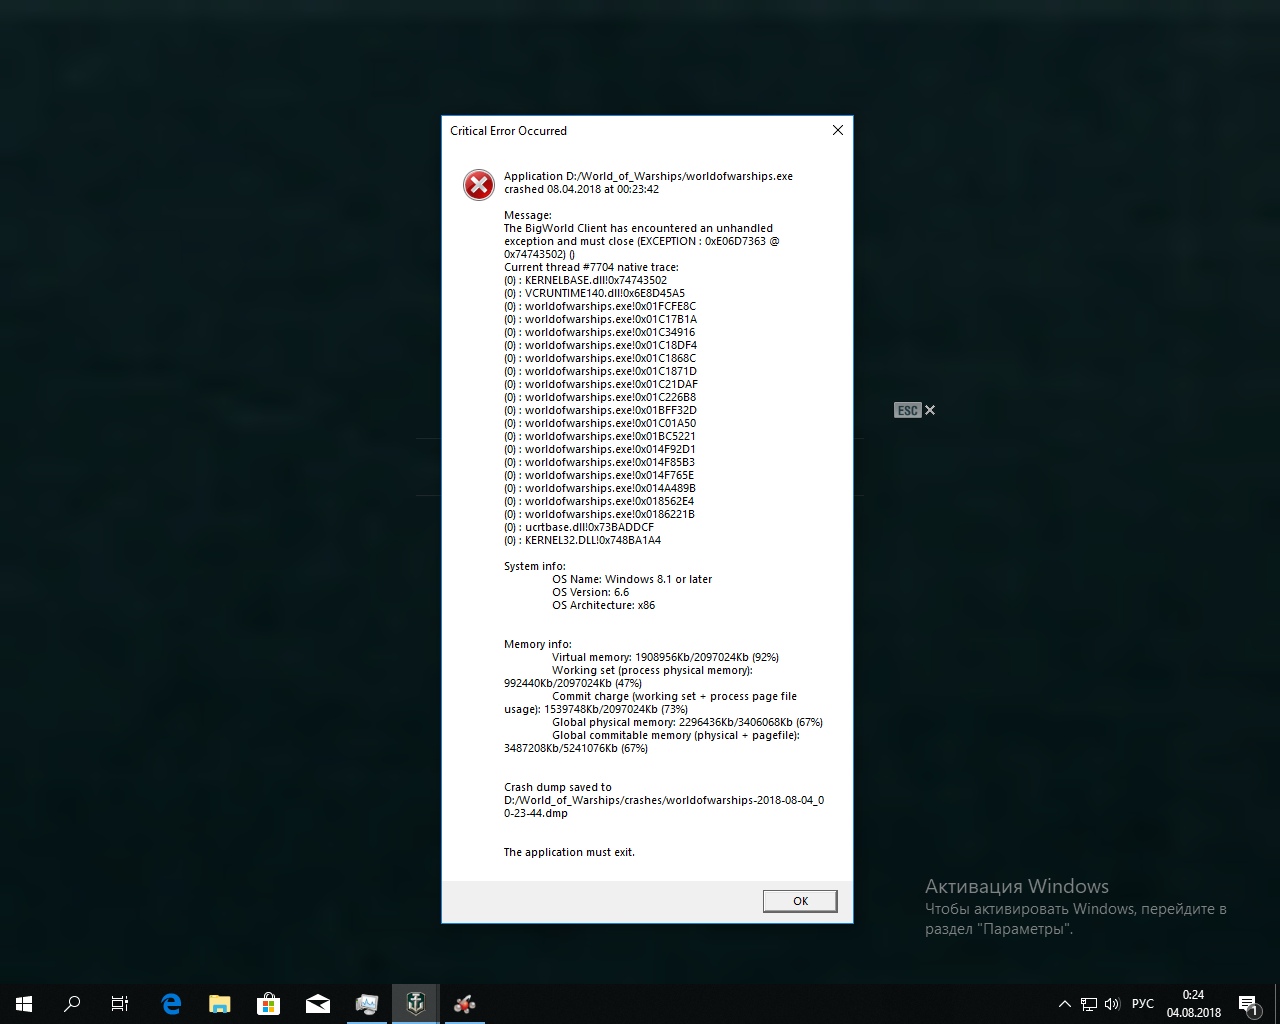The image size is (1280, 1024).
Task: Click the worldofwarships.exe!0x0186221B trace line
Action: pos(599,514)
